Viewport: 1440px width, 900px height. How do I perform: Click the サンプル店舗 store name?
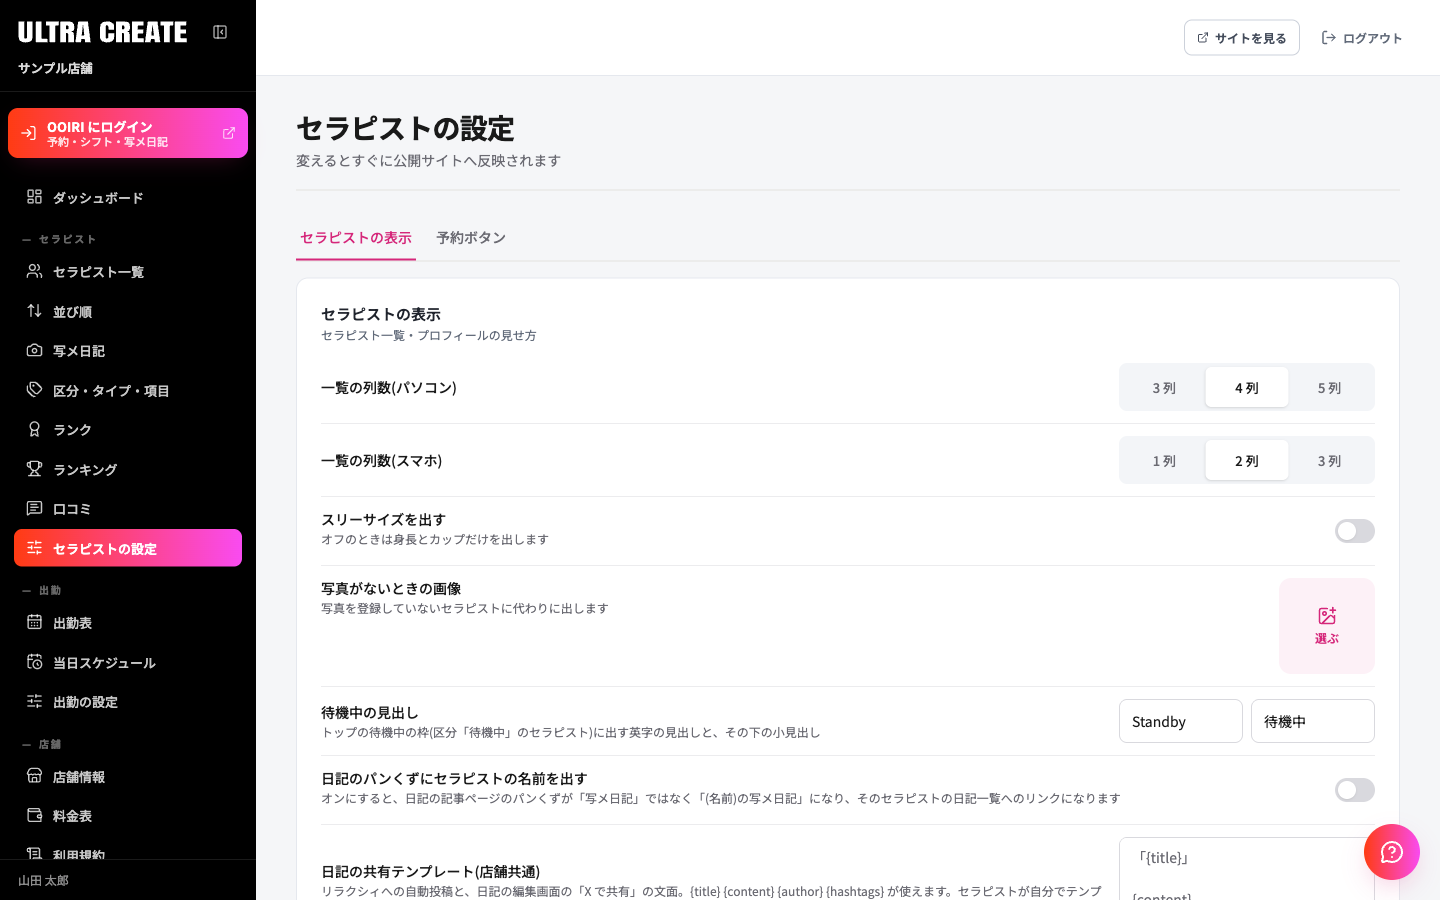tap(55, 68)
